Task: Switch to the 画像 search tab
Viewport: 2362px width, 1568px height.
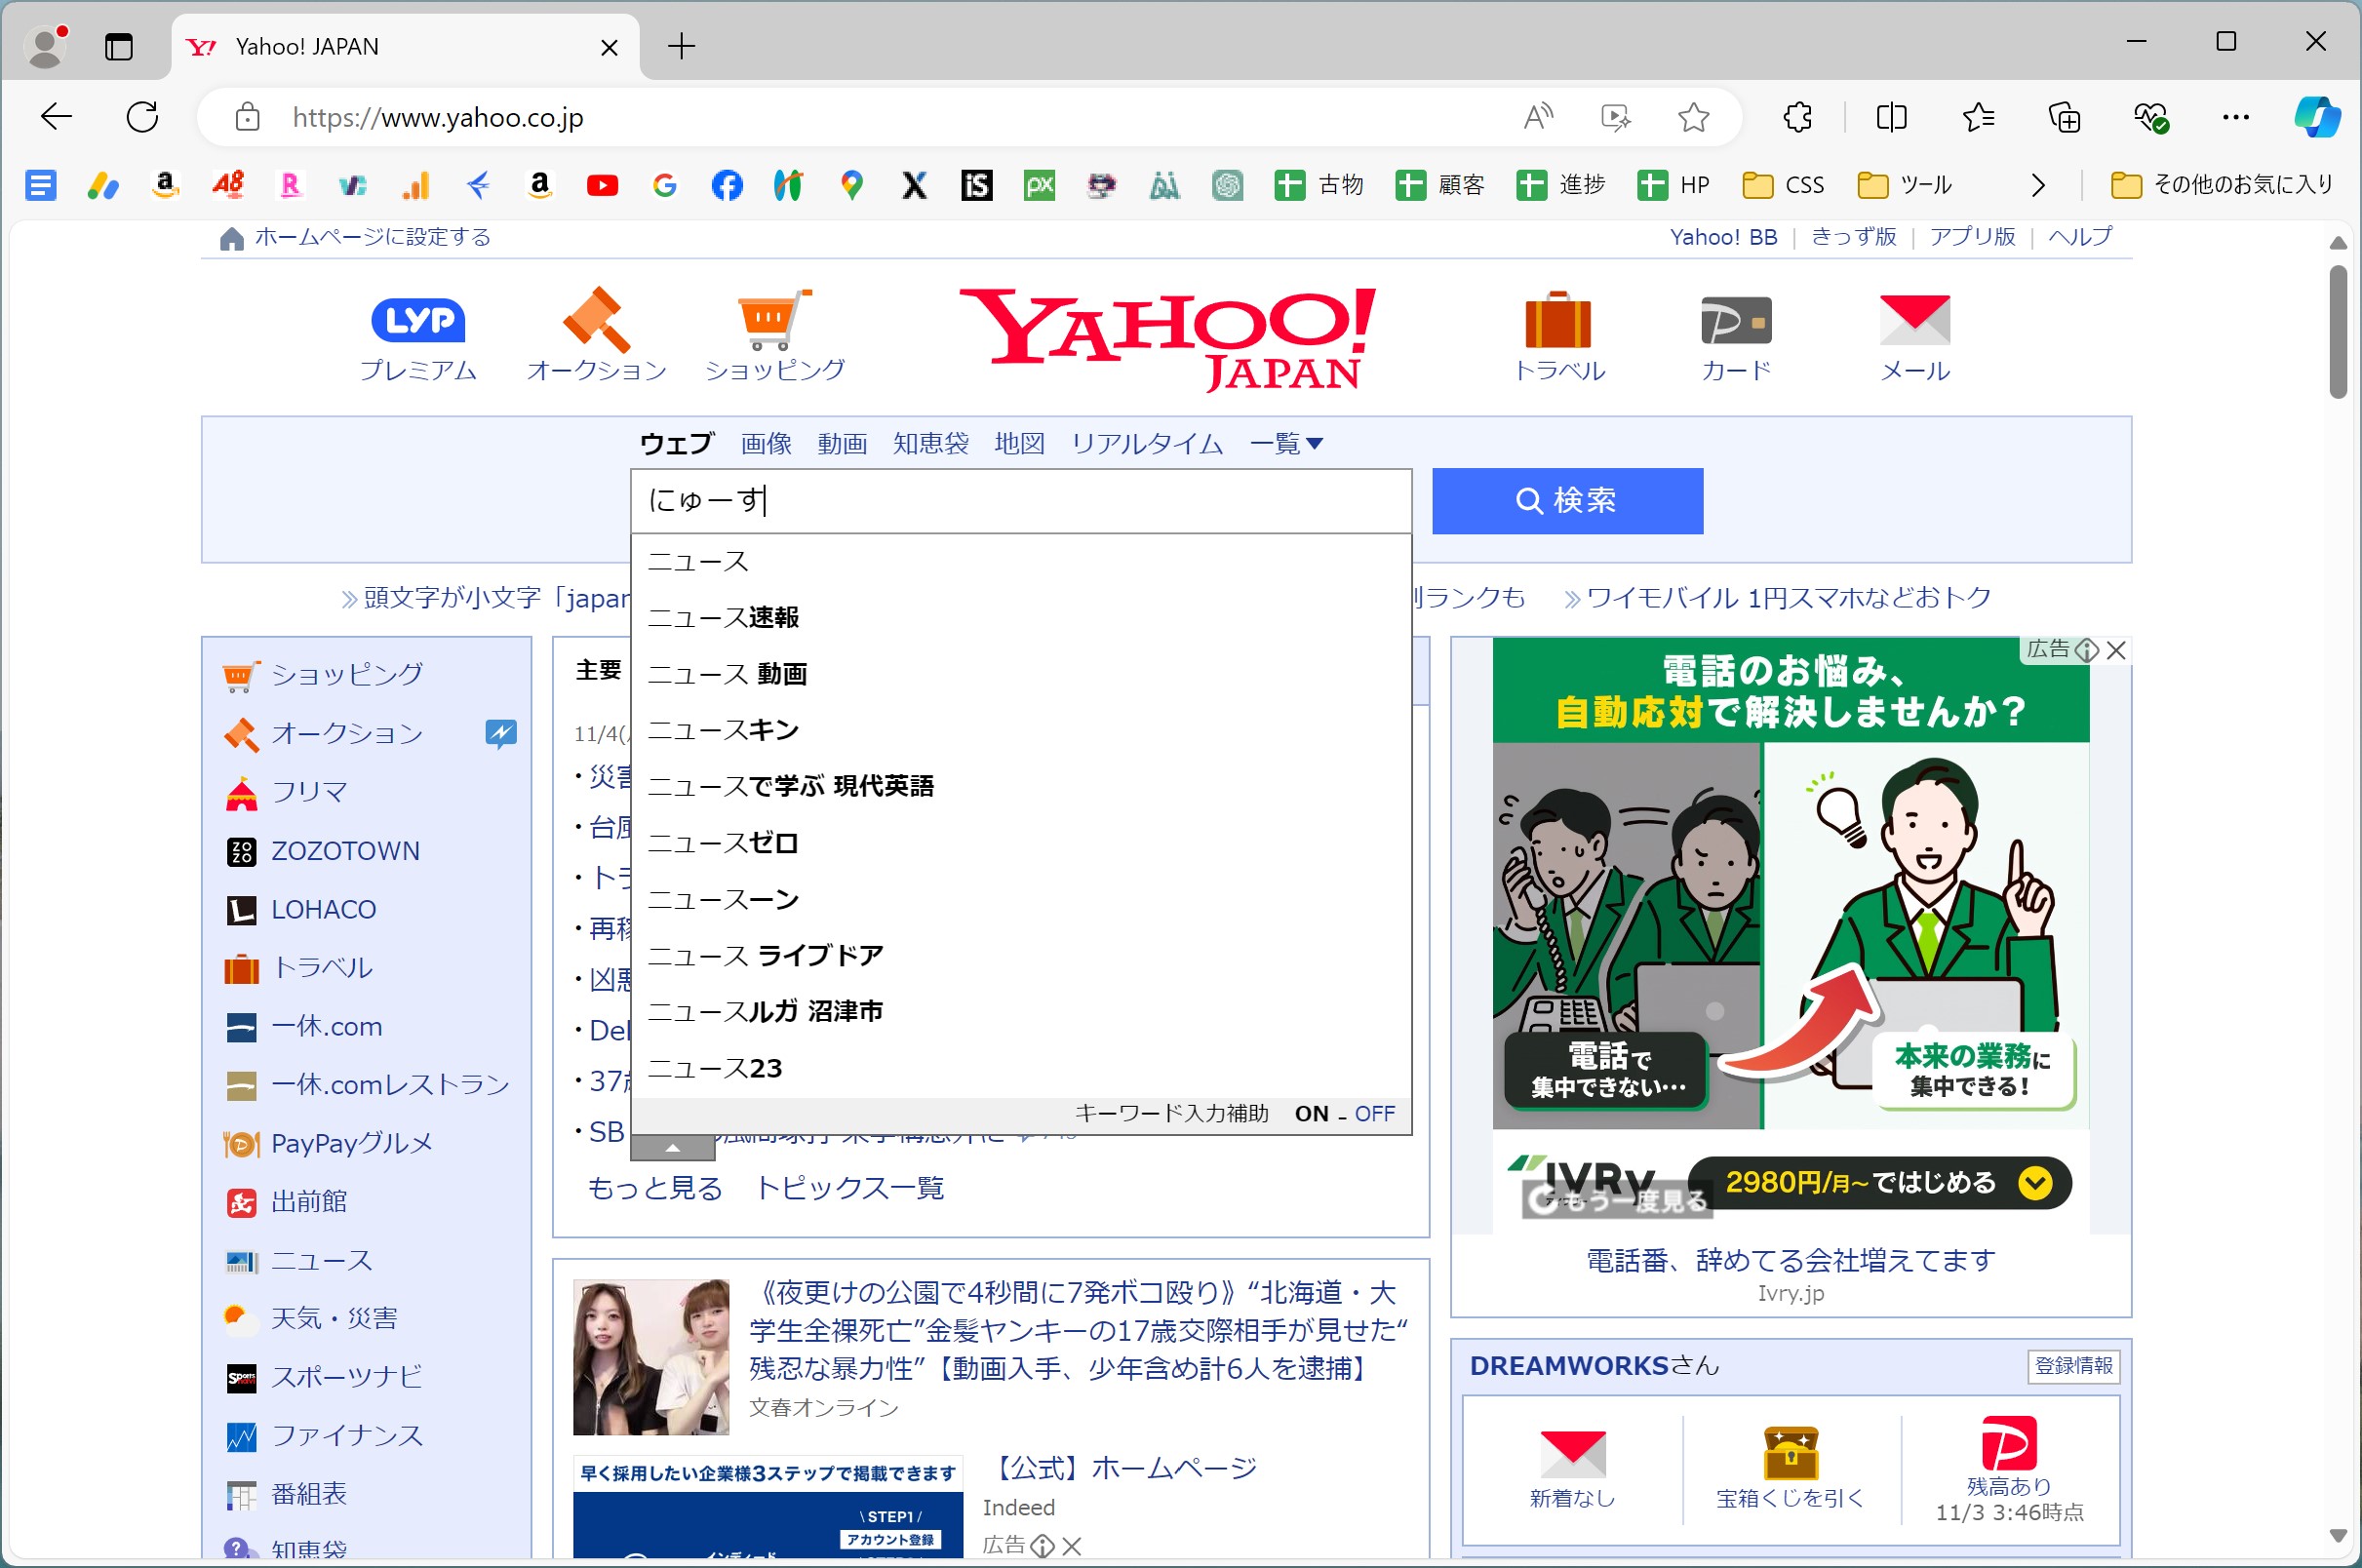Action: [764, 443]
